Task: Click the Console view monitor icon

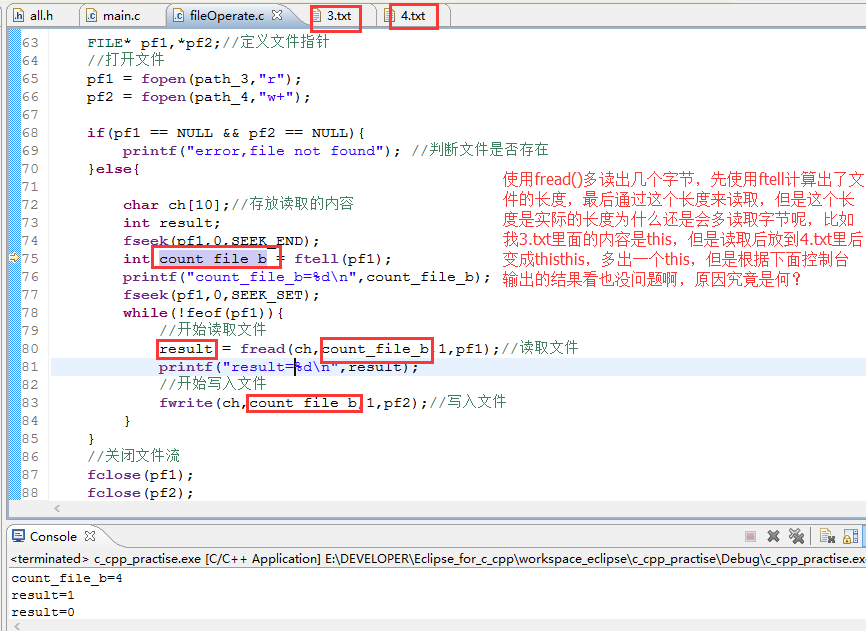Action: tap(19, 536)
